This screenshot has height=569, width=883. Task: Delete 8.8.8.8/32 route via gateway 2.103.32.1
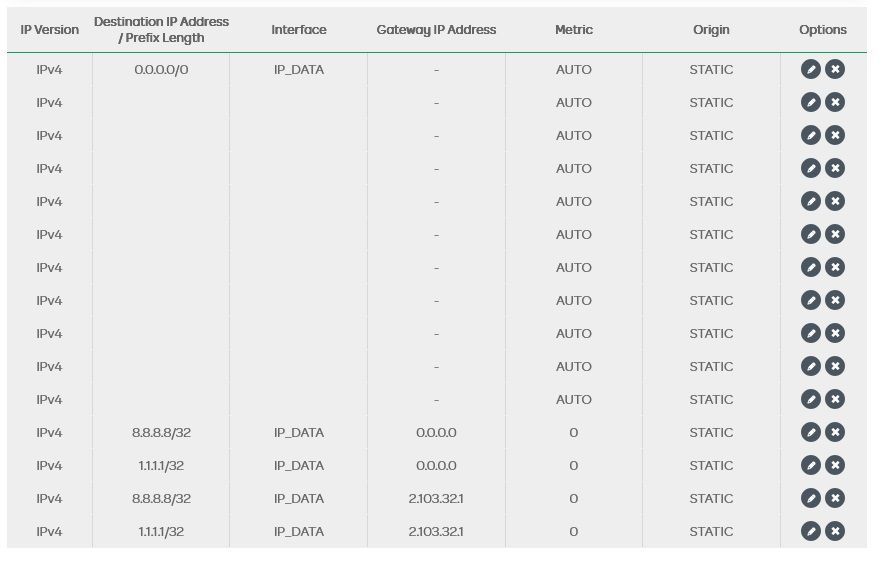(835, 498)
